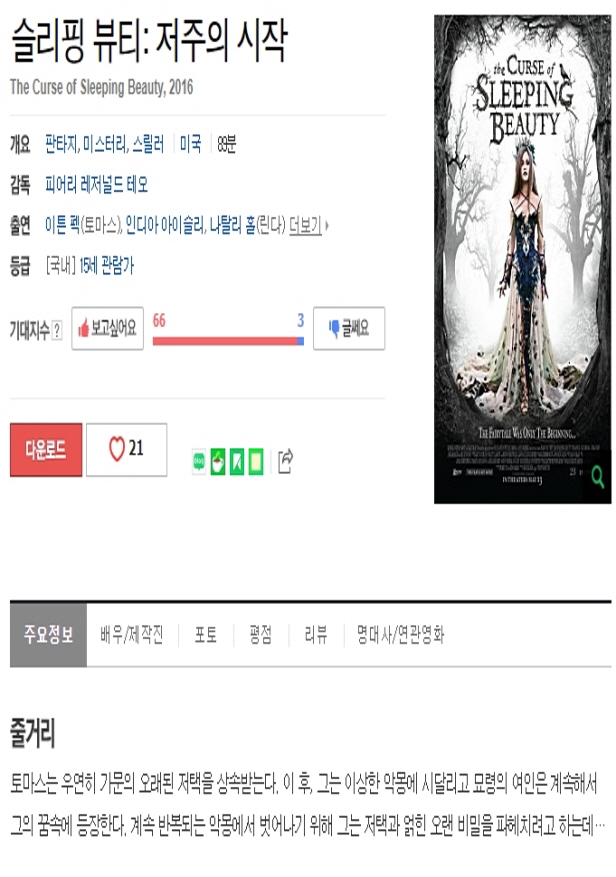Vote 보고싶어요 thumbs-up button

click(107, 328)
